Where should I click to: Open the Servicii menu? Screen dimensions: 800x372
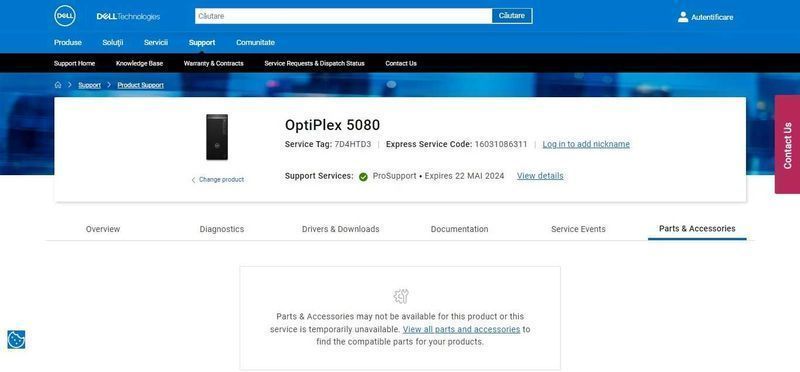coord(156,42)
